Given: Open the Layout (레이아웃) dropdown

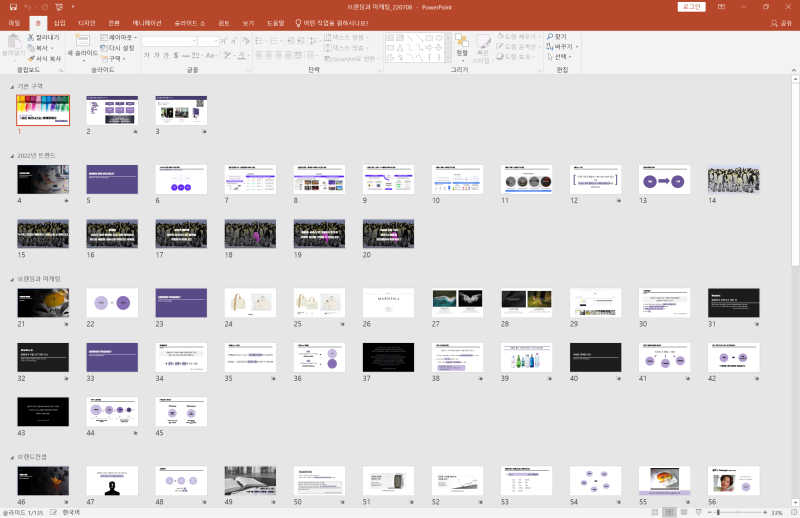Looking at the screenshot, I should pyautogui.click(x=122, y=37).
